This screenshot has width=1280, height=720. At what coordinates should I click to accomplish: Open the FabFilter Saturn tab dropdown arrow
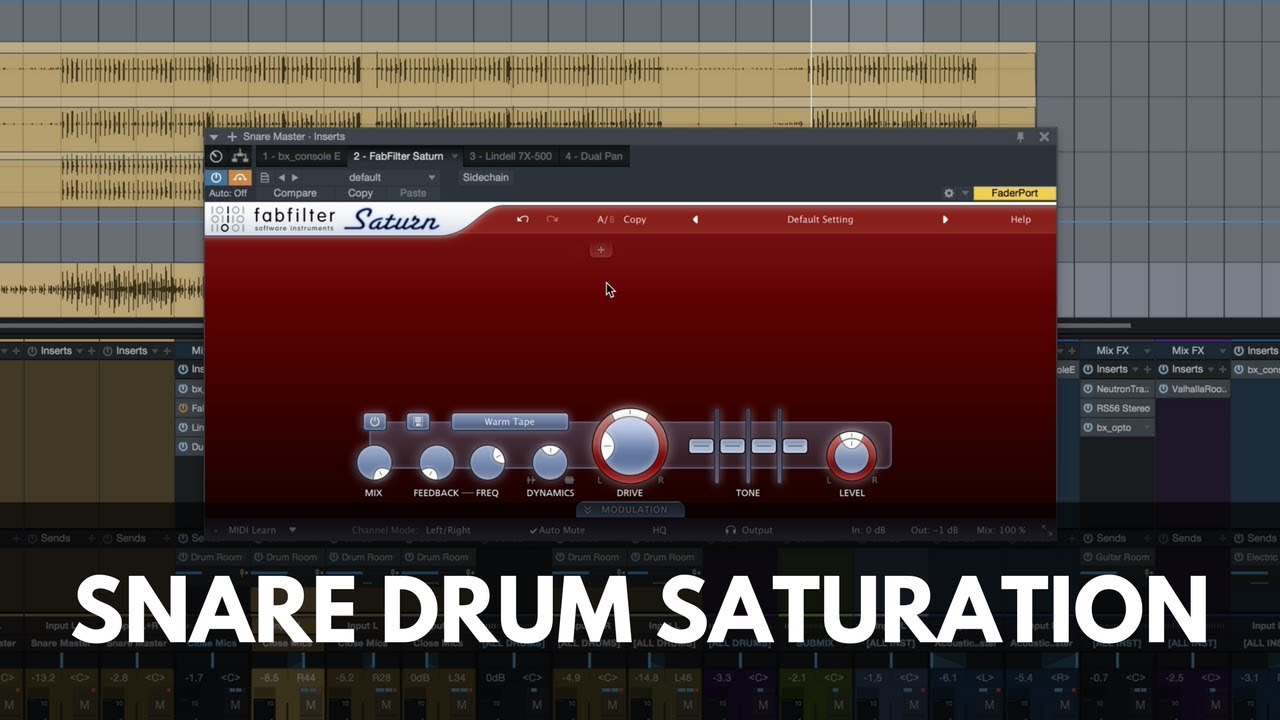pos(455,156)
